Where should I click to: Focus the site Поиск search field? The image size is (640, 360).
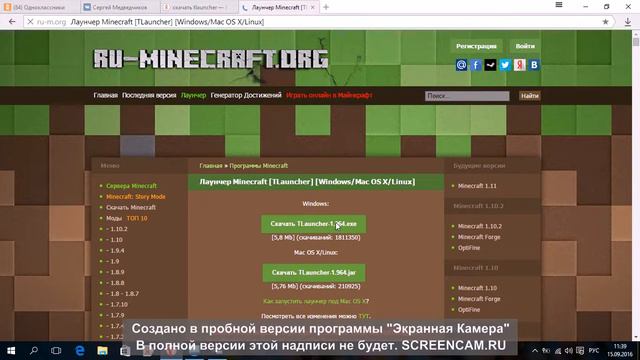pyautogui.click(x=467, y=96)
